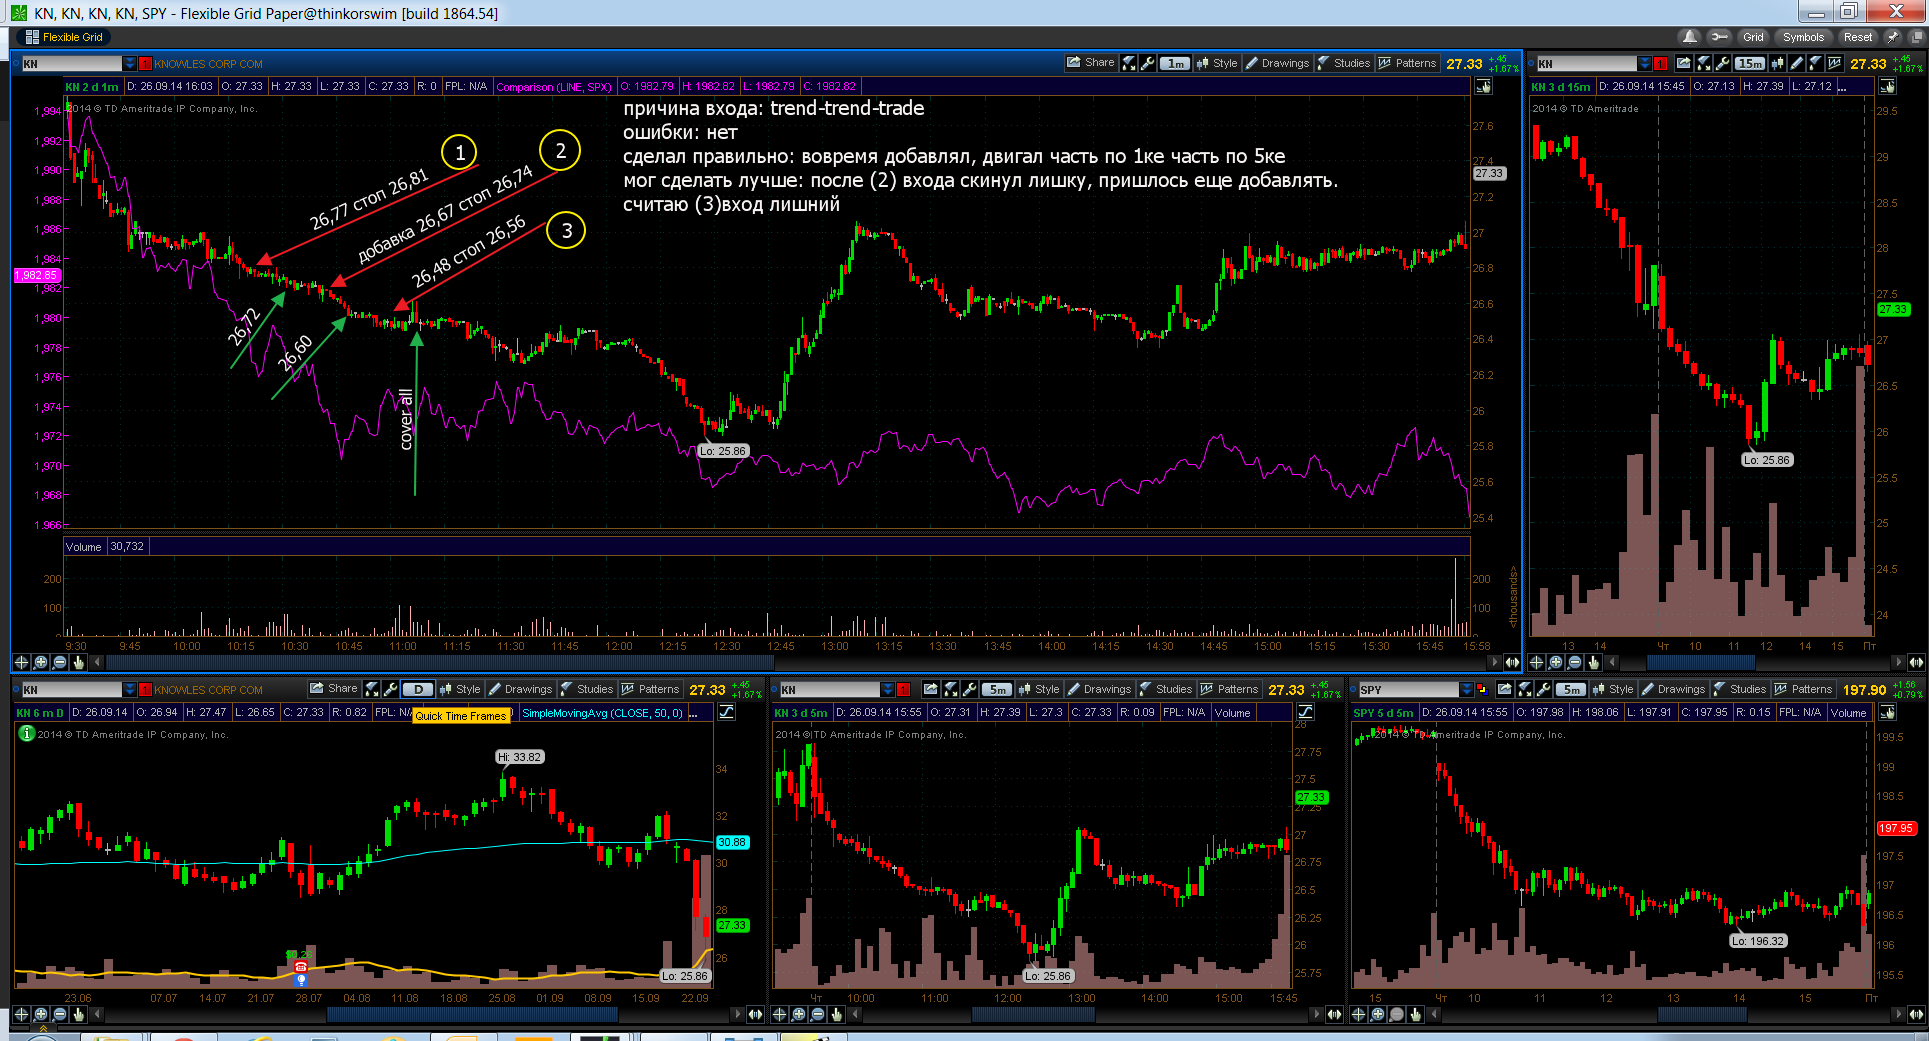Image resolution: width=1929 pixels, height=1041 pixels.
Task: Open the D time frame on daily chart
Action: coord(418,689)
